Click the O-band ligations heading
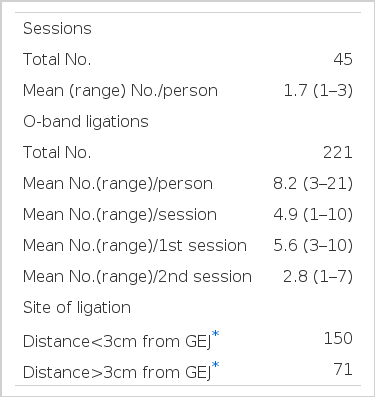 (86, 121)
